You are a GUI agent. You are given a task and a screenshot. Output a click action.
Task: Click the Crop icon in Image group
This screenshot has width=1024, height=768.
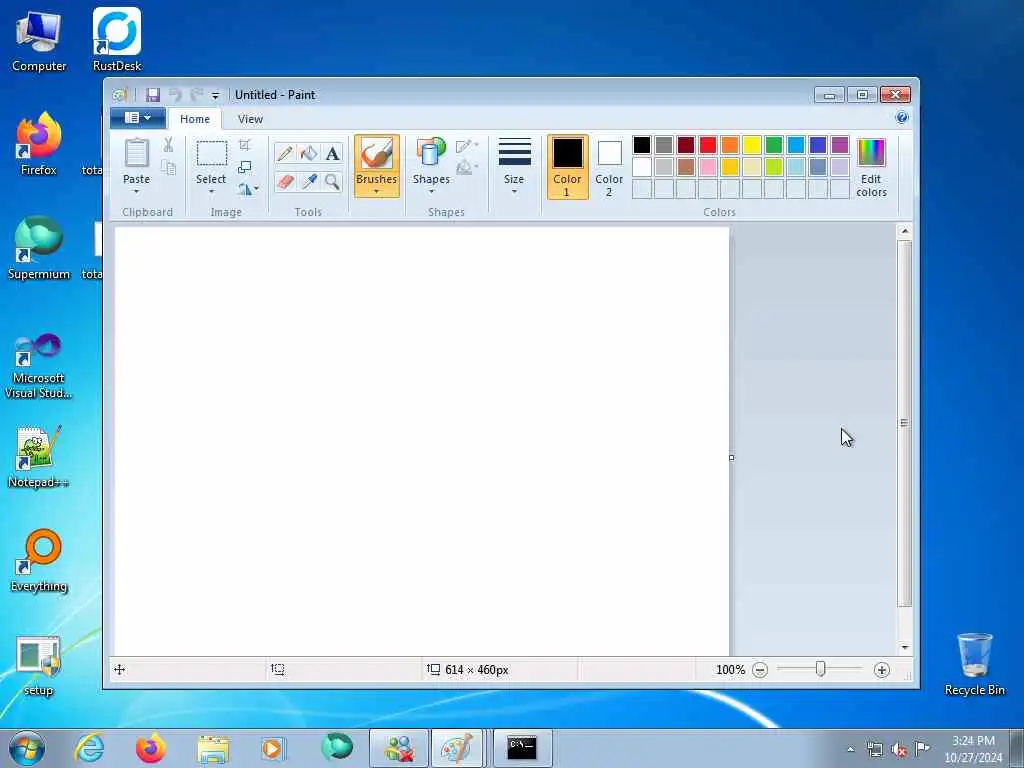(x=245, y=145)
